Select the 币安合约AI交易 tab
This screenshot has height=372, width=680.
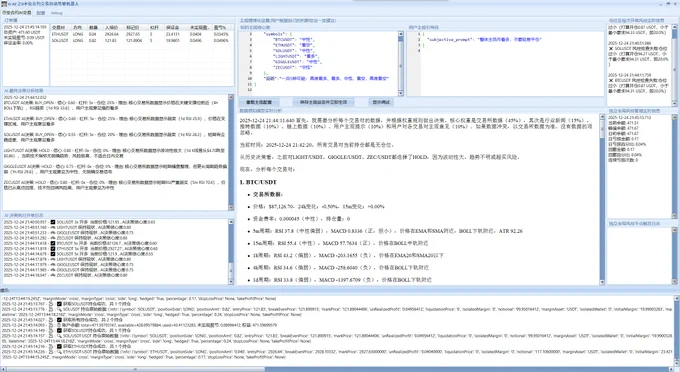coord(17,13)
